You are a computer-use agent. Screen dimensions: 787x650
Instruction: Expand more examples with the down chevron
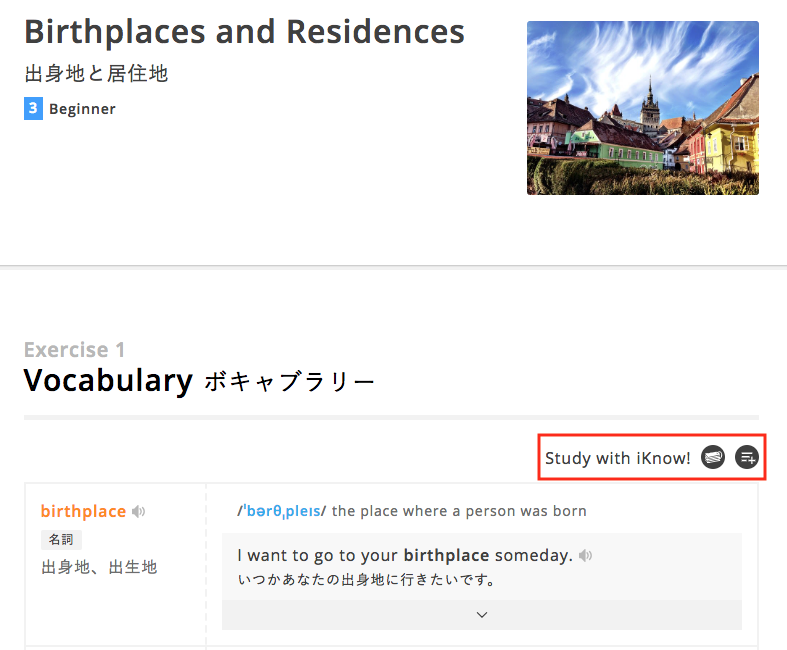[482, 615]
